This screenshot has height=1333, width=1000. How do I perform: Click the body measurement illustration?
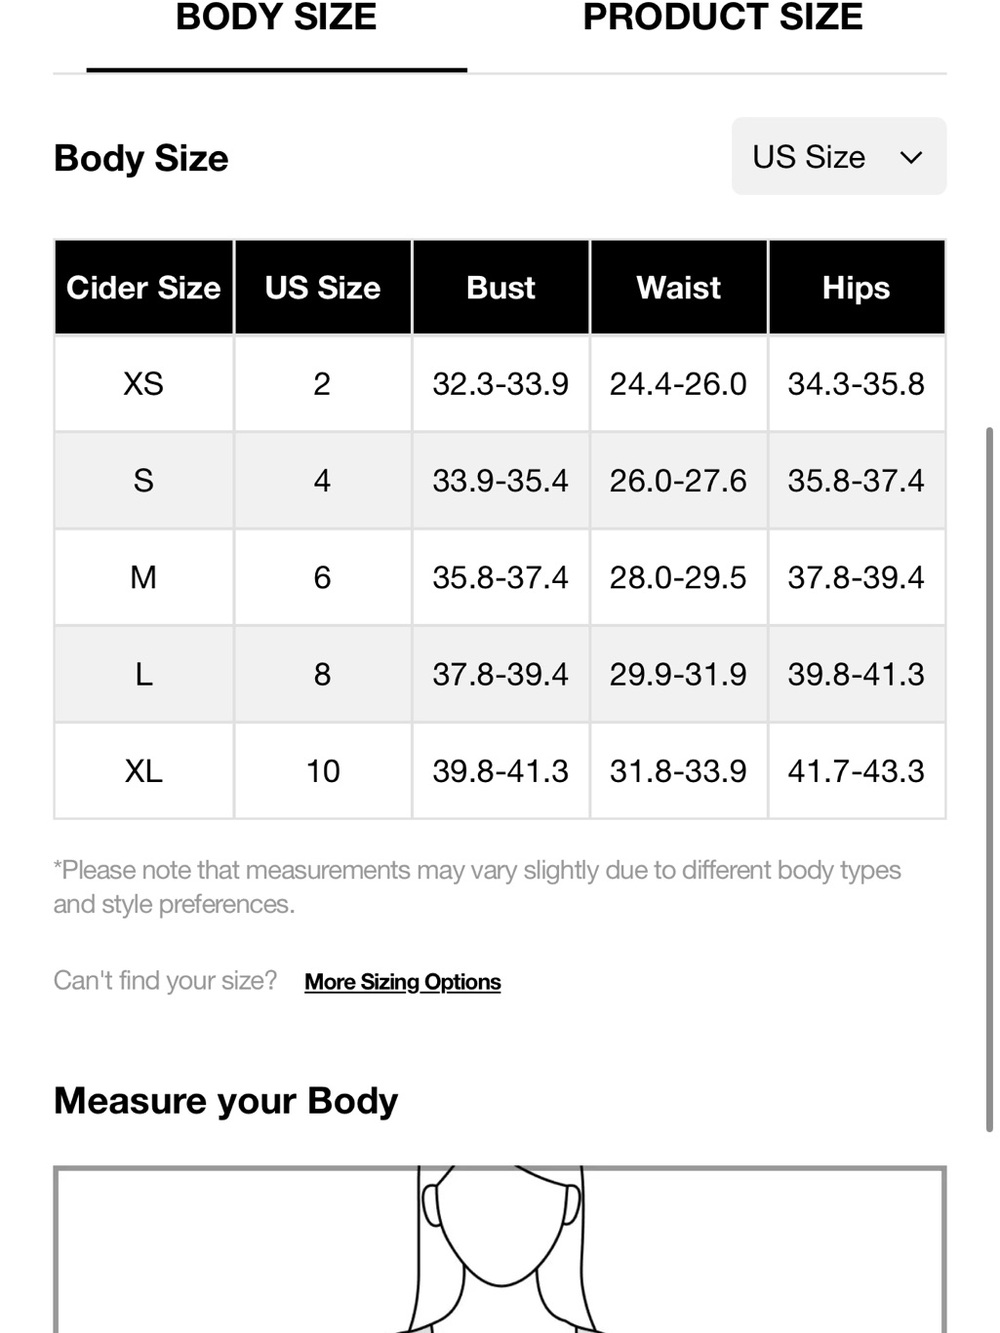coord(500,1250)
